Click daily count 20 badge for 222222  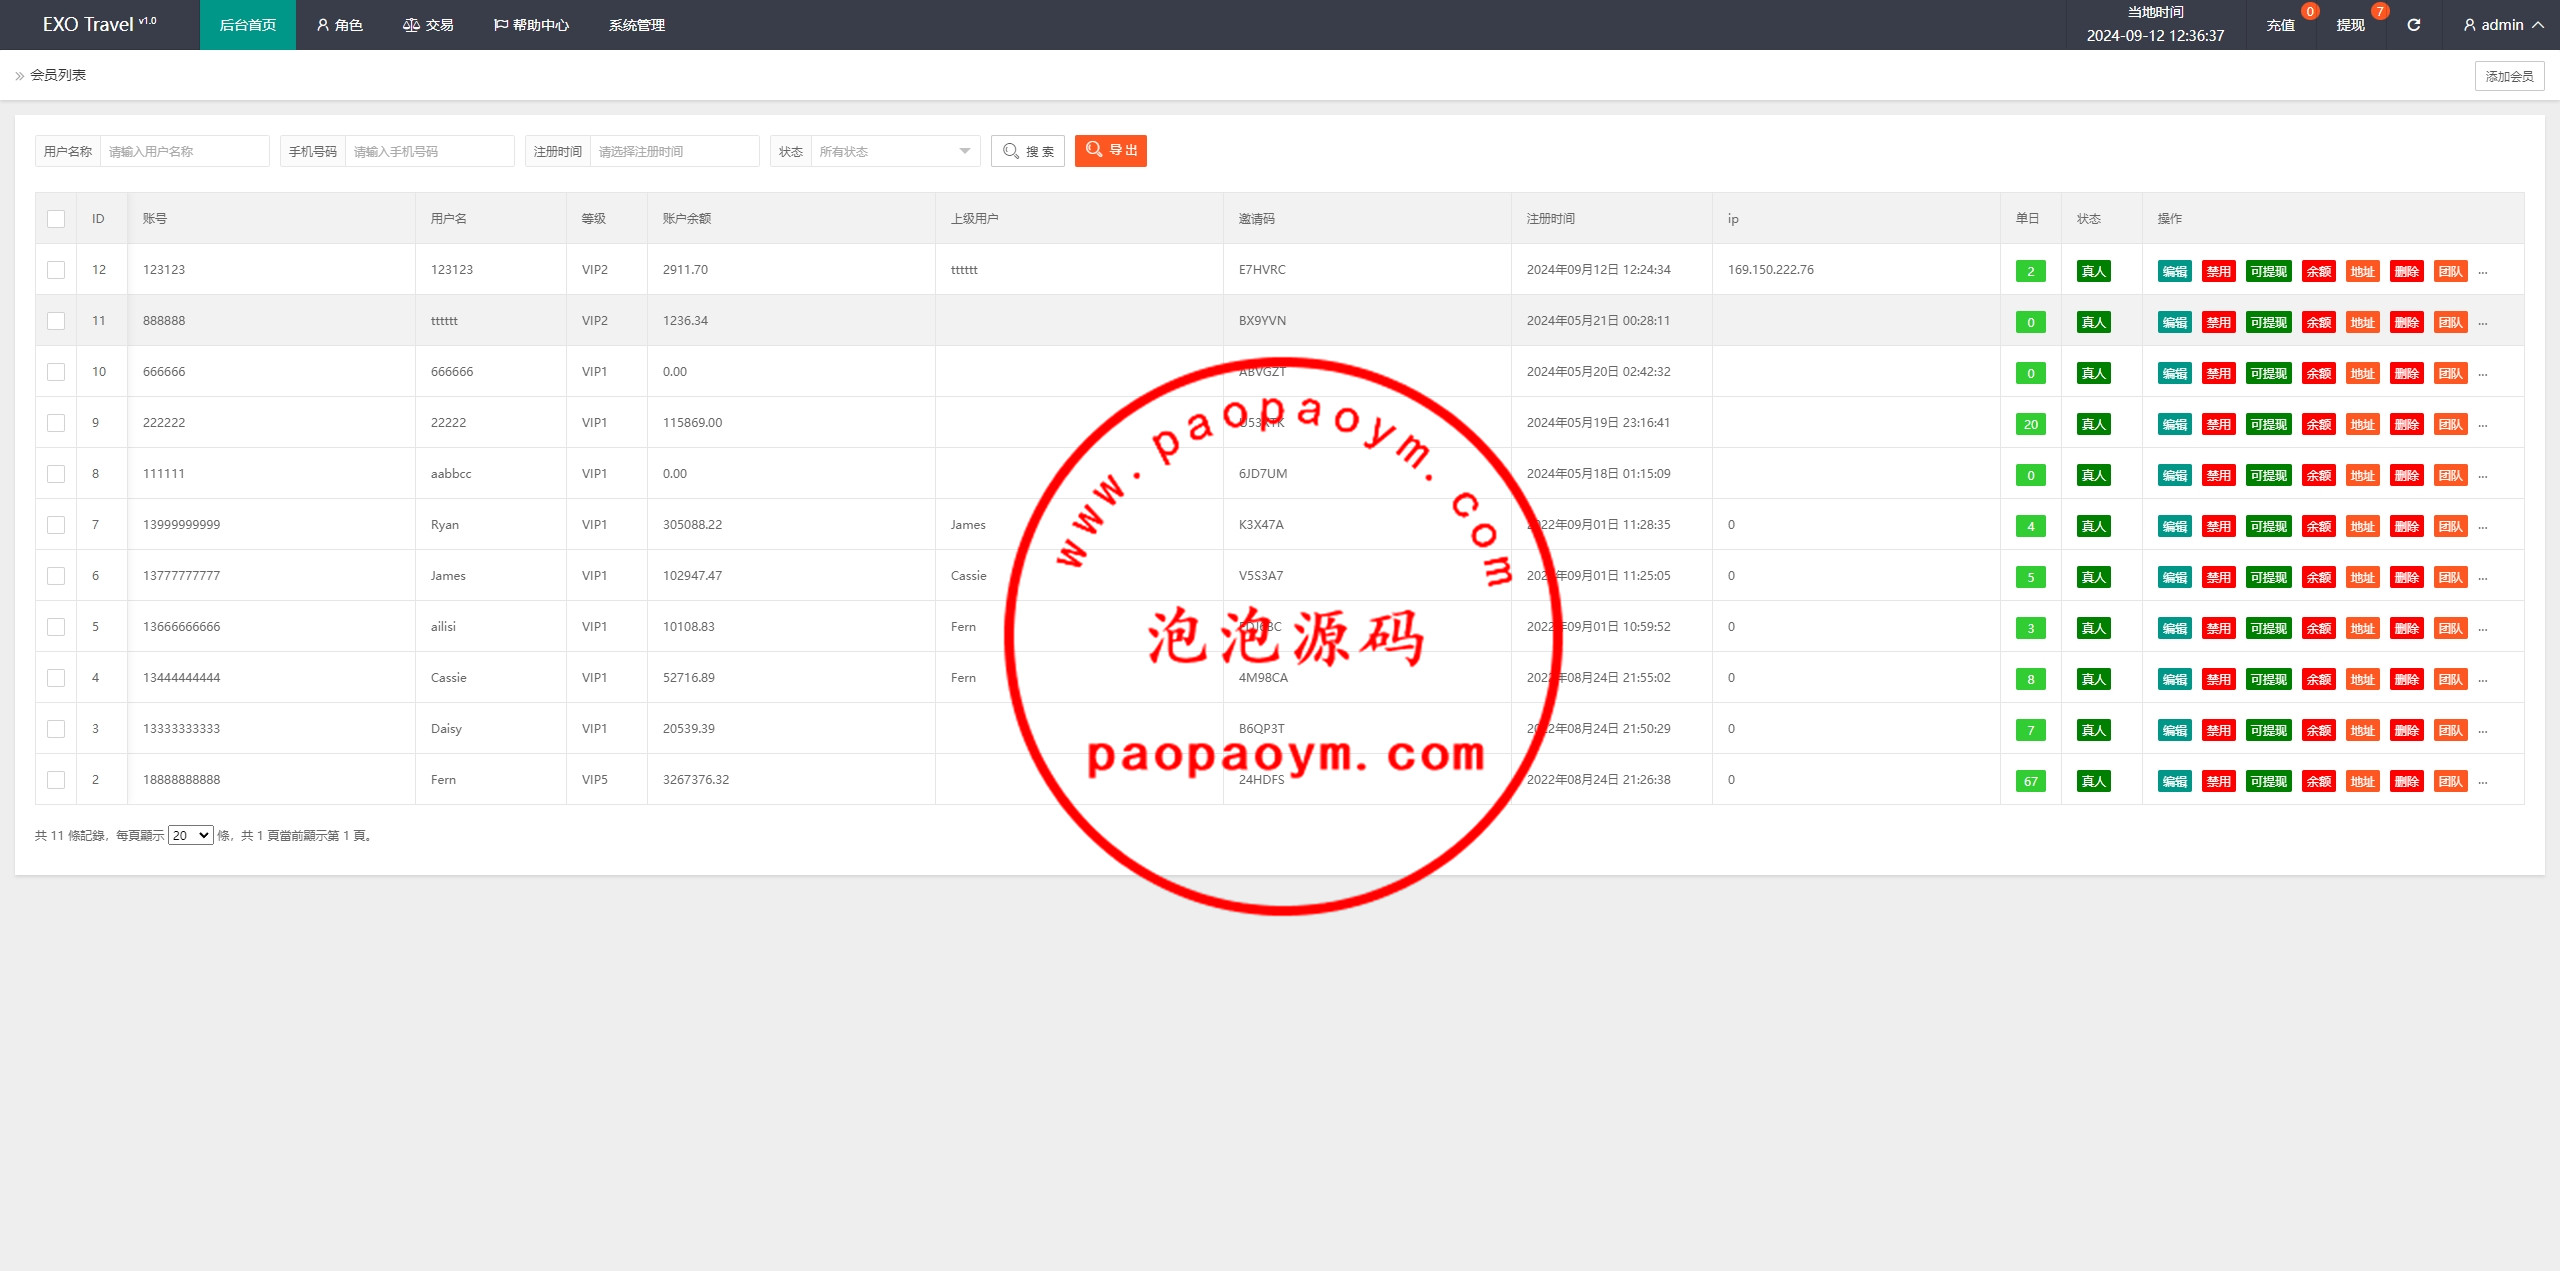(2030, 424)
